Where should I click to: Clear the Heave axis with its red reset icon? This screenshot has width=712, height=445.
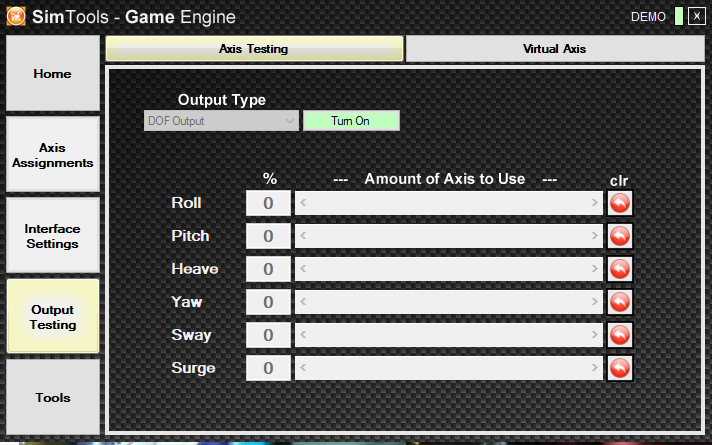coord(620,269)
